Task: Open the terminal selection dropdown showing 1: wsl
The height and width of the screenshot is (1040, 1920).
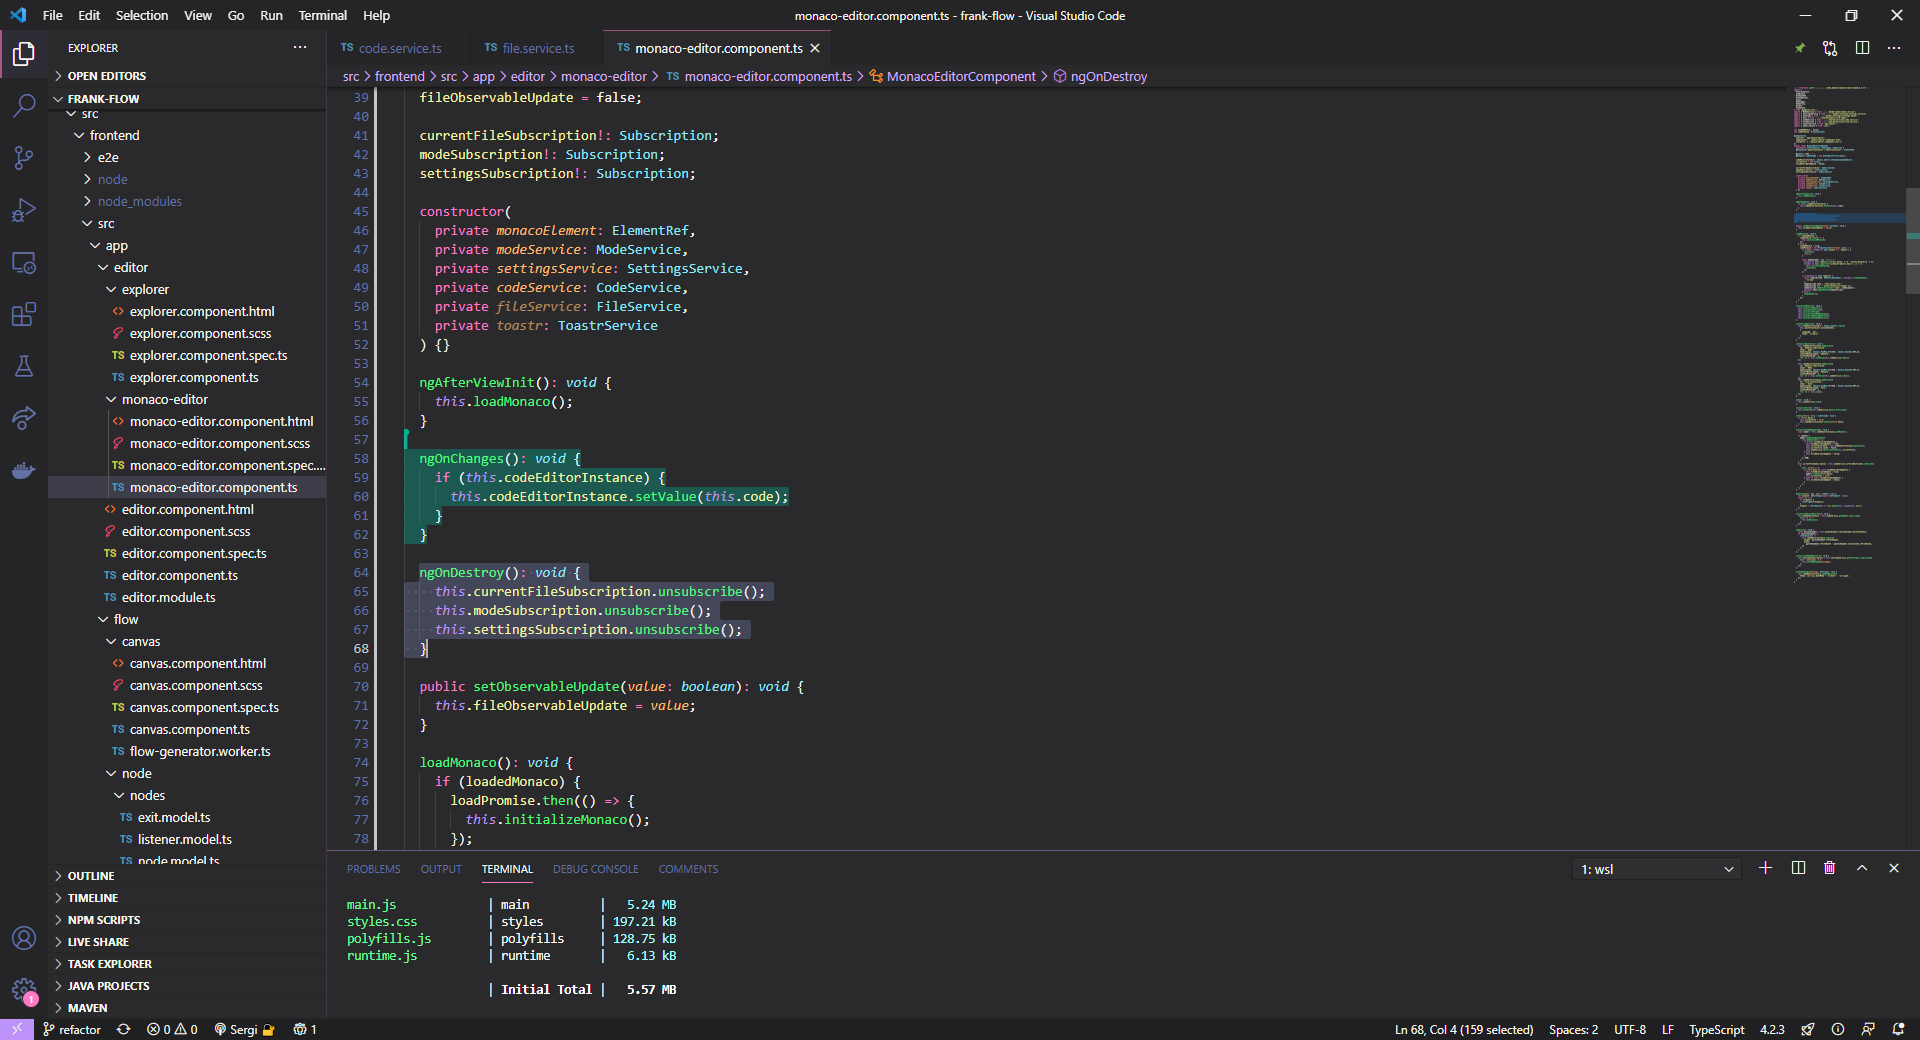Action: [x=1655, y=869]
